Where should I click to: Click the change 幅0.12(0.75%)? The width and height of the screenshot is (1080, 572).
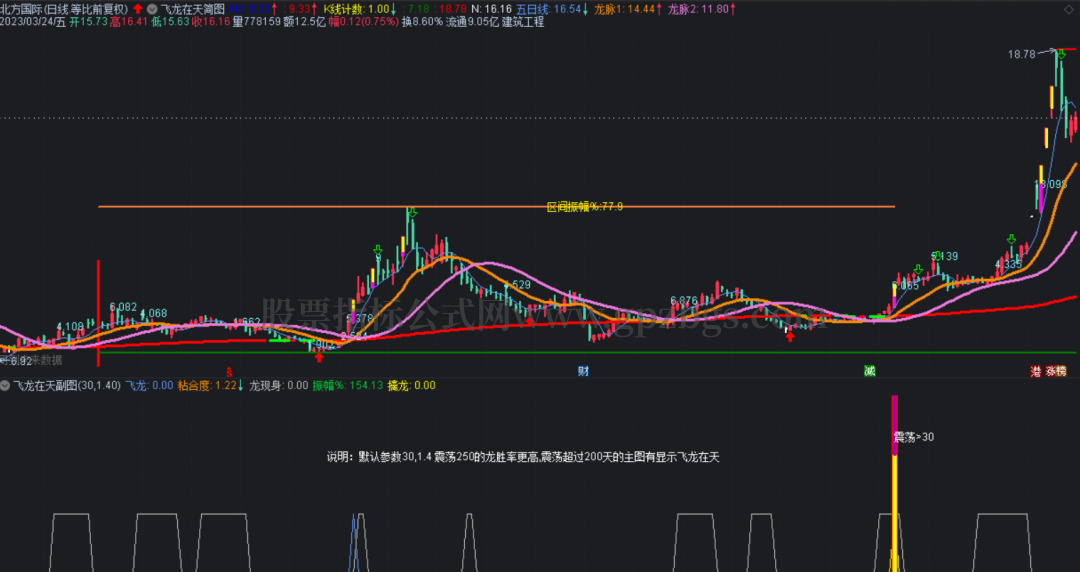tap(363, 22)
